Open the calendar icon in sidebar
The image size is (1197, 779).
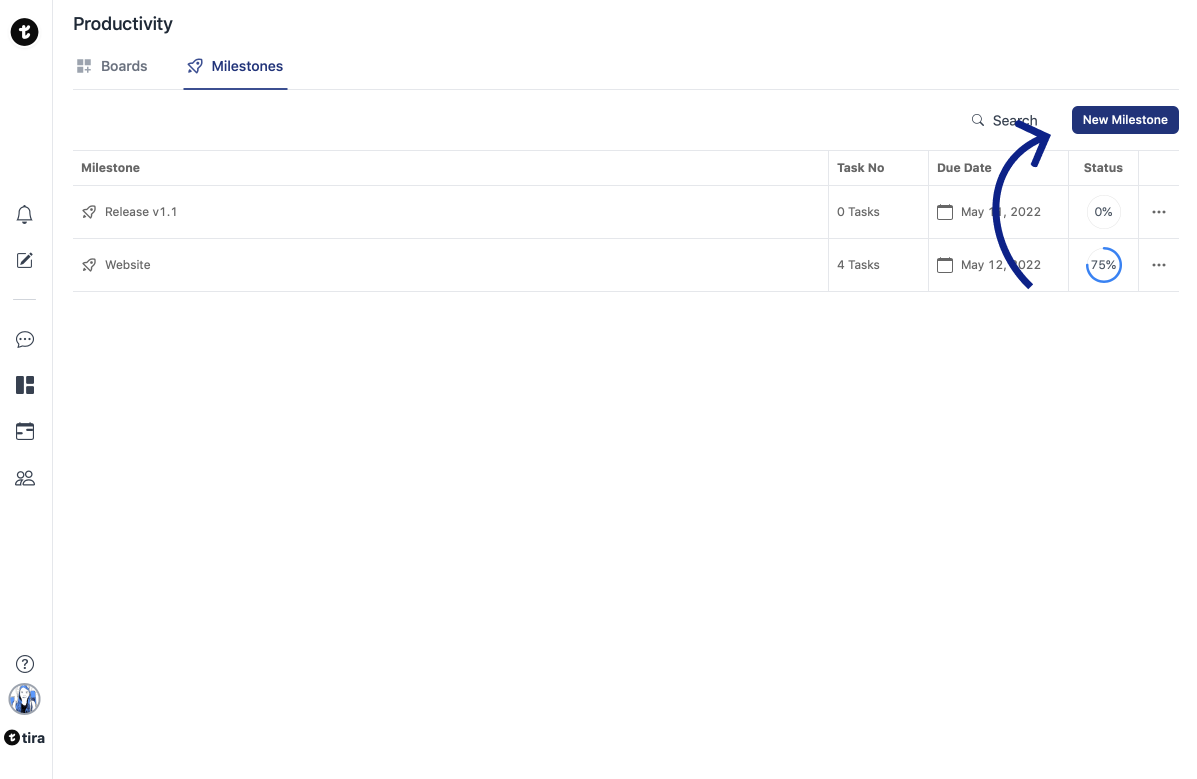[x=25, y=432]
